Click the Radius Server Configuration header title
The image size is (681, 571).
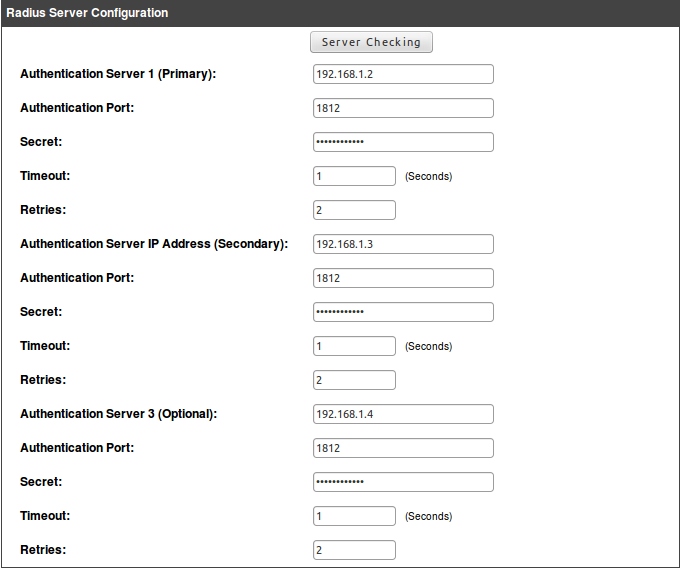tap(87, 13)
